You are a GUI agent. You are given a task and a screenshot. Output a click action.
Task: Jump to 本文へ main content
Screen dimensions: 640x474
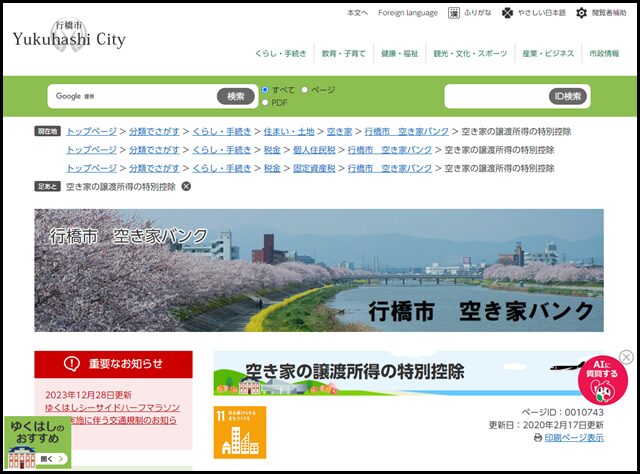click(x=357, y=13)
